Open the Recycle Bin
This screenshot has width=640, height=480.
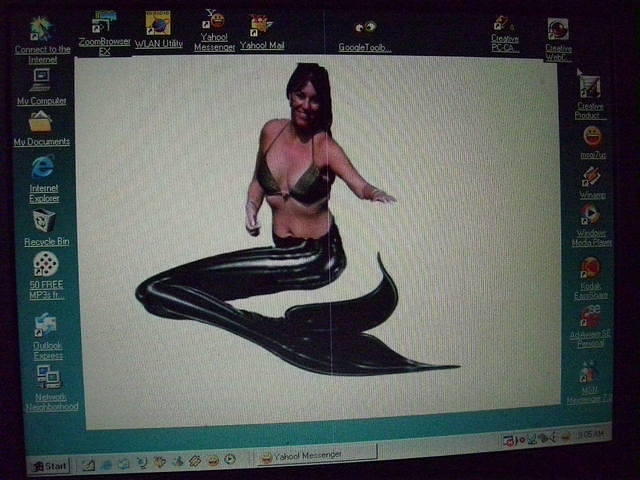[x=45, y=221]
